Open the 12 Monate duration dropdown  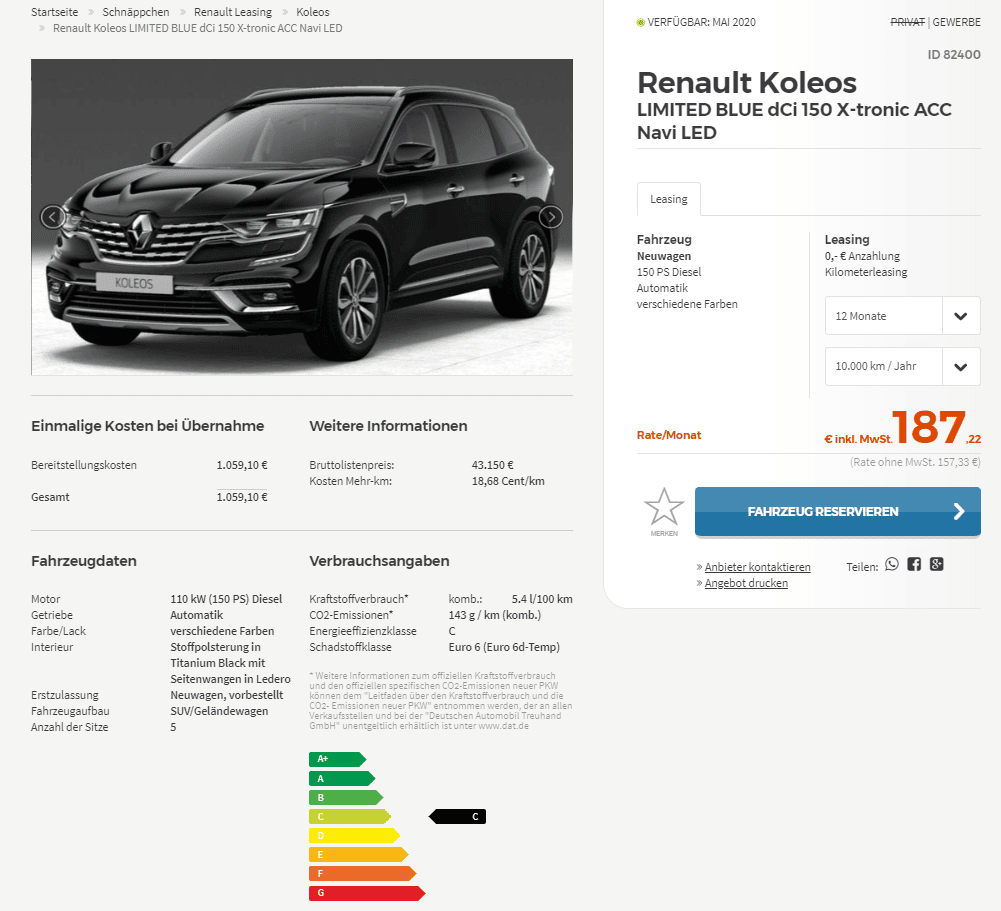click(903, 315)
